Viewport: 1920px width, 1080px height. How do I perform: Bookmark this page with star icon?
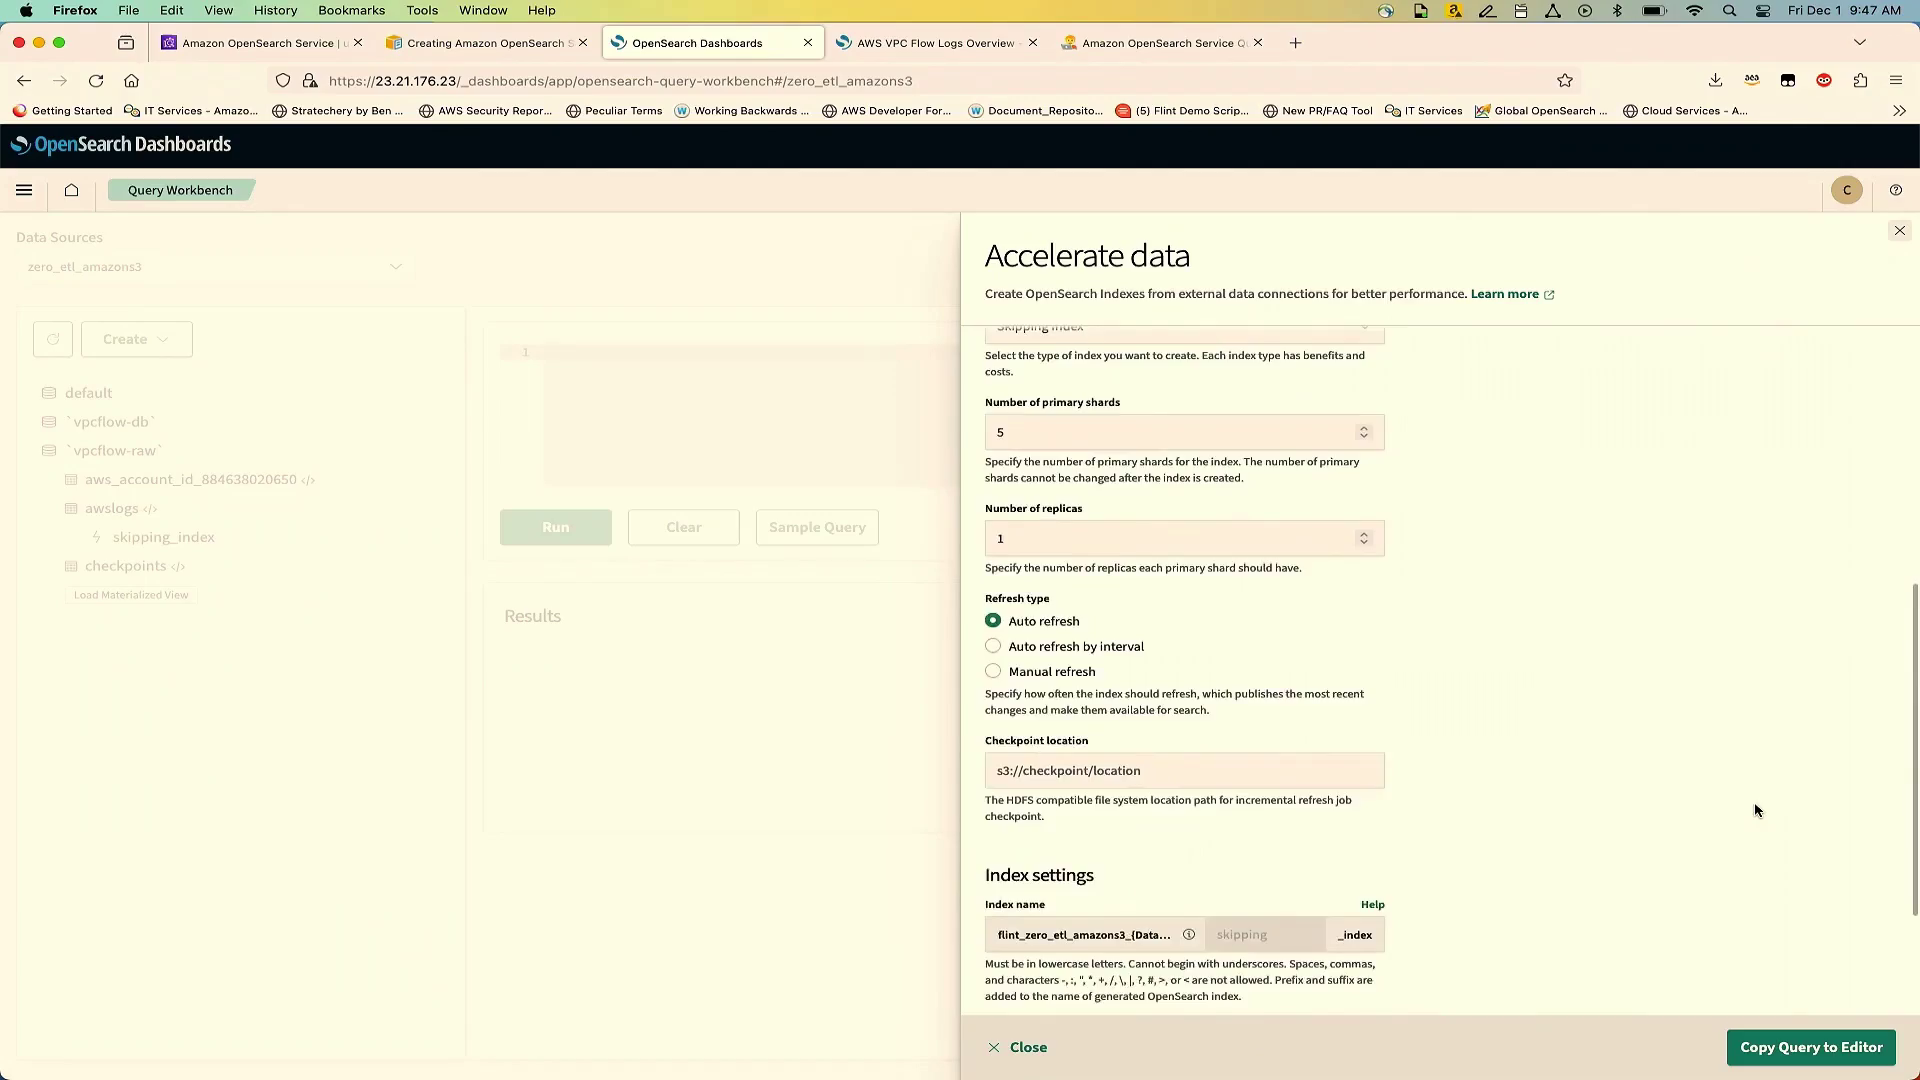[x=1565, y=81]
